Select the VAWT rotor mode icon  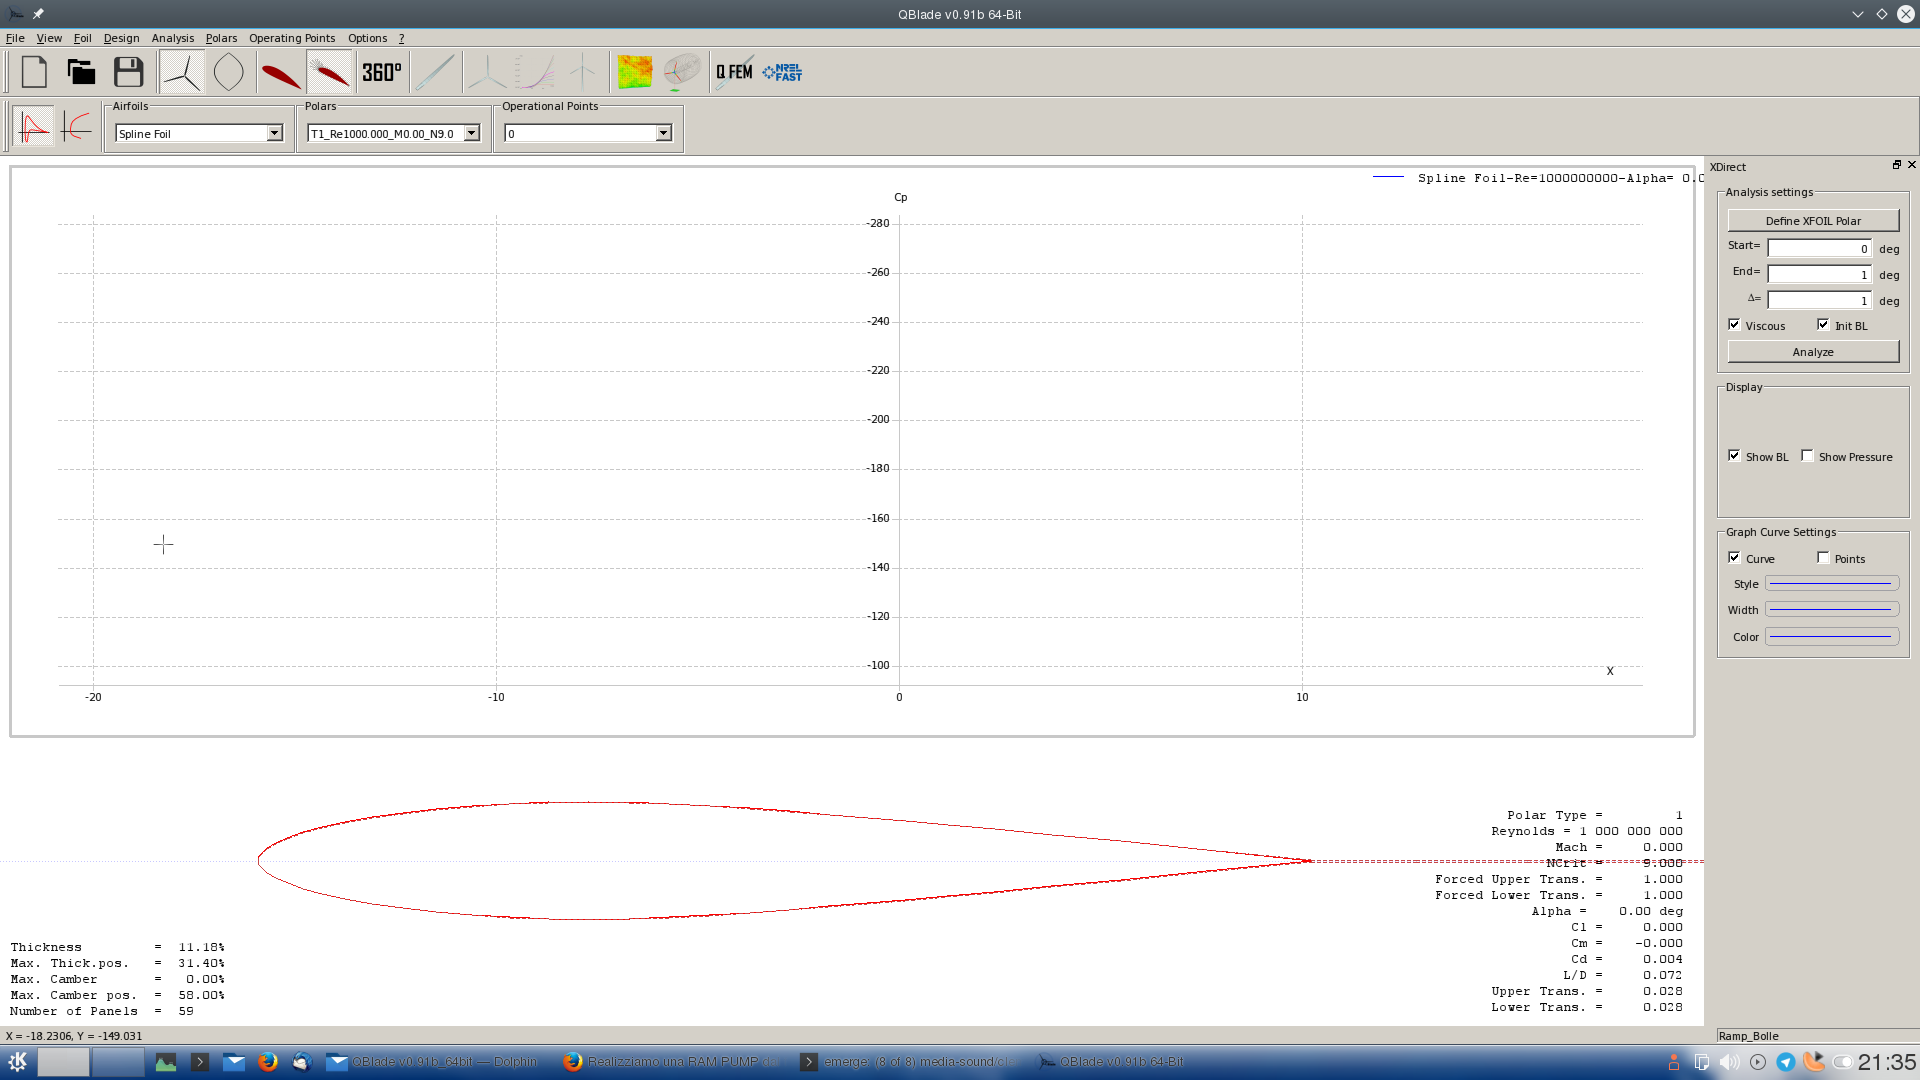click(x=229, y=72)
